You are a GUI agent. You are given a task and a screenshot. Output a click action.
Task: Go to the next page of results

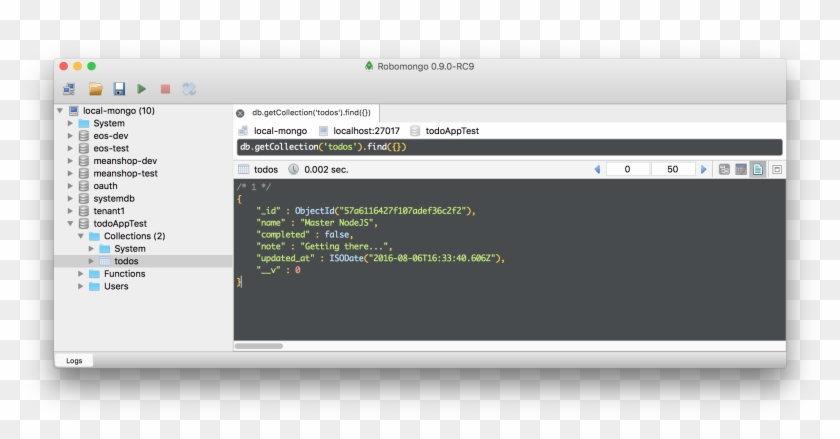(704, 170)
